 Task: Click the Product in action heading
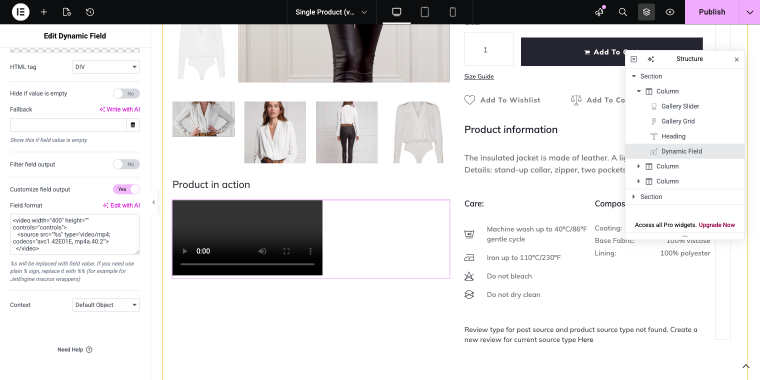coord(211,185)
